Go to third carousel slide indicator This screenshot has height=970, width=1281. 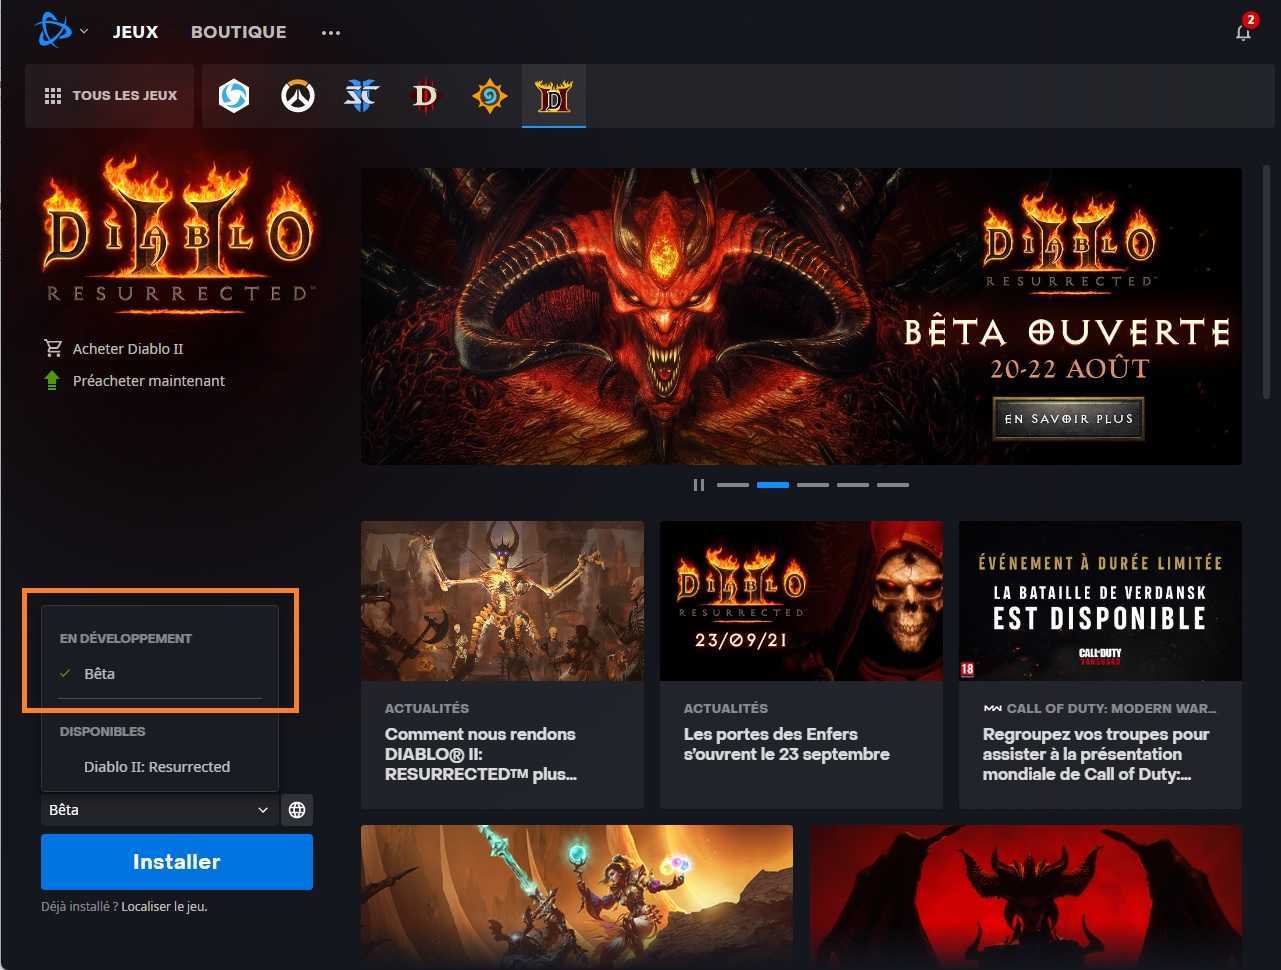click(x=813, y=485)
